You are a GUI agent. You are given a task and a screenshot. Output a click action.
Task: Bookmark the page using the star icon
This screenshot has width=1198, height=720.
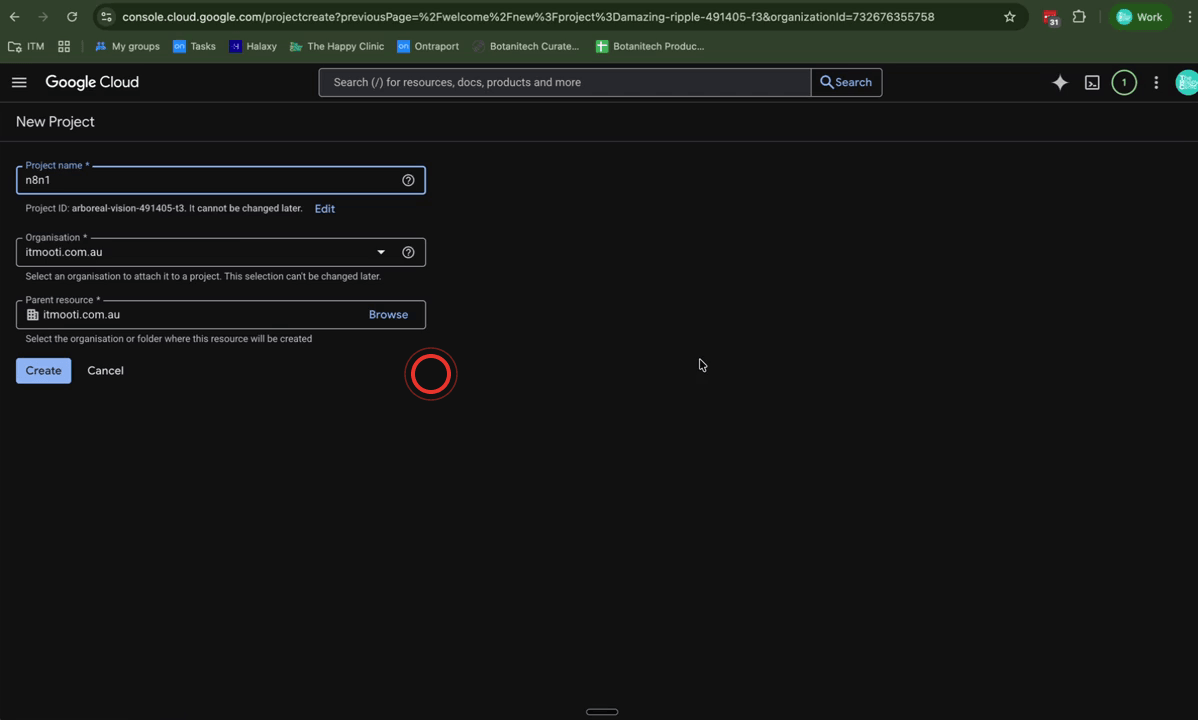tap(1009, 16)
